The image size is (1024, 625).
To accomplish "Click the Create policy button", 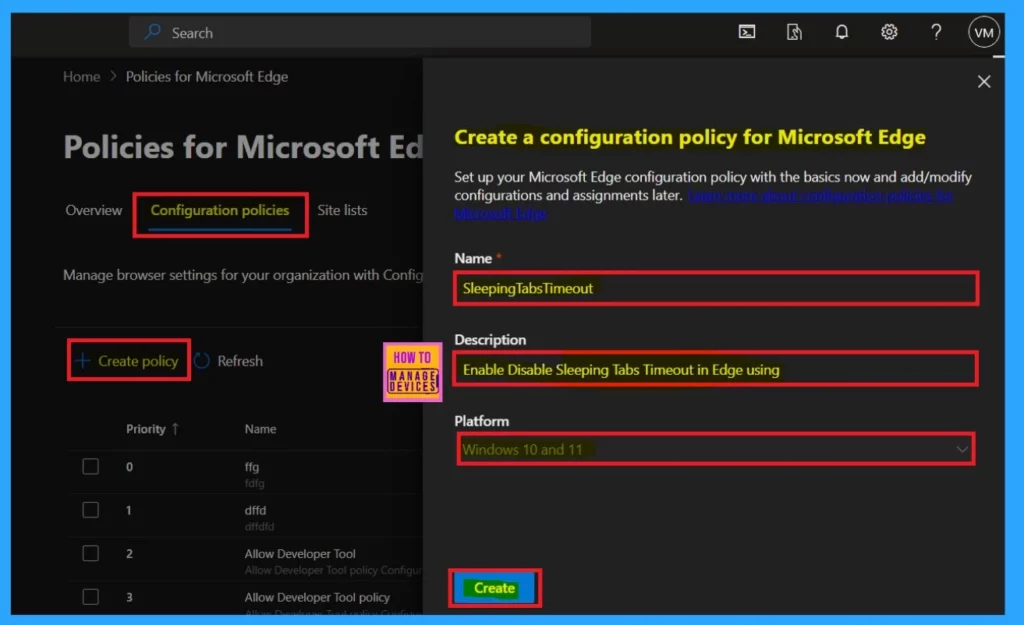I will click(x=129, y=361).
